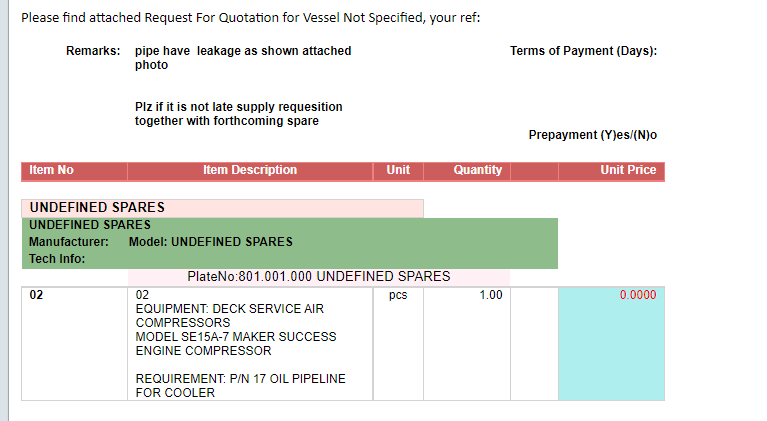Screen dimensions: 767x421
Task: Click the Remarks label
Action: click(93, 51)
